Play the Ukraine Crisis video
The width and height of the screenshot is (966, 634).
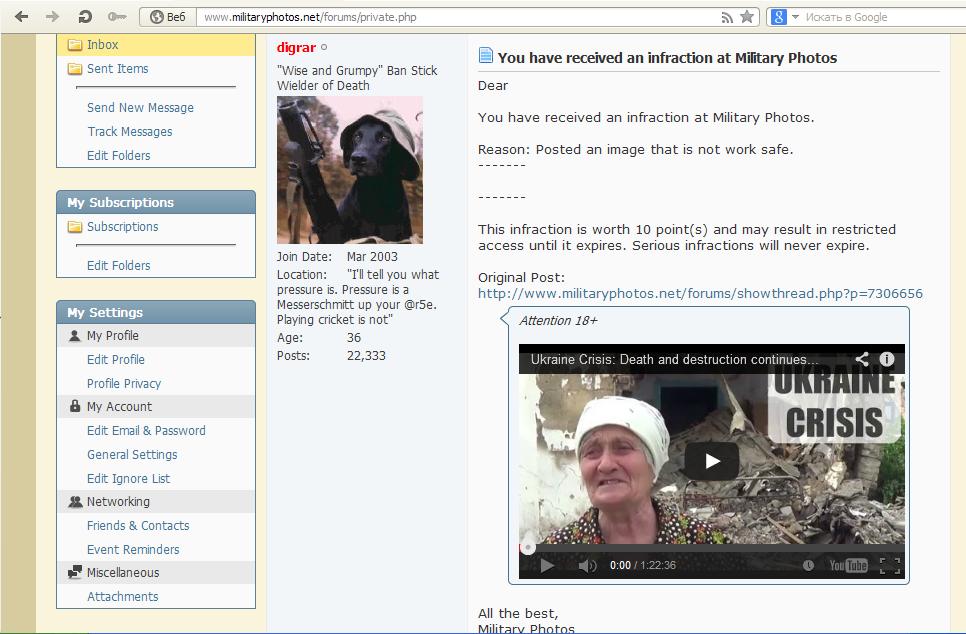coord(712,461)
